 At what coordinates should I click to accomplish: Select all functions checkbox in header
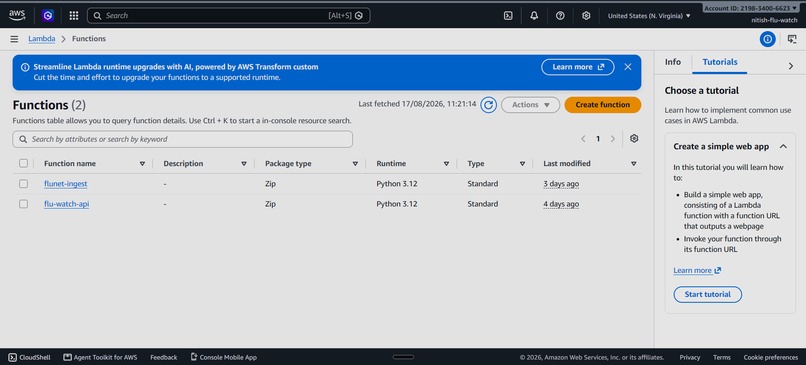click(x=23, y=163)
